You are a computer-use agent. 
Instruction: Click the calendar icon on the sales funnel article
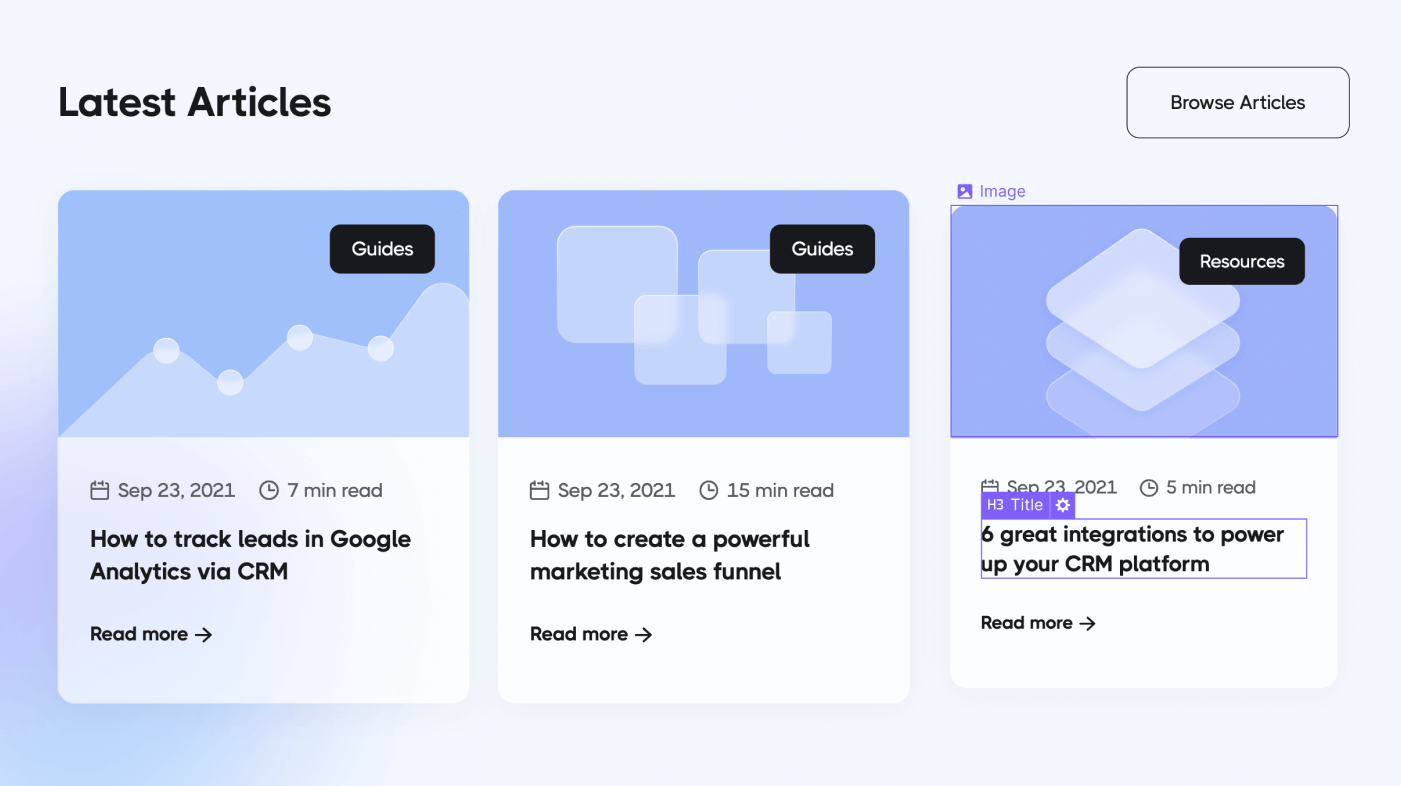pyautogui.click(x=538, y=490)
